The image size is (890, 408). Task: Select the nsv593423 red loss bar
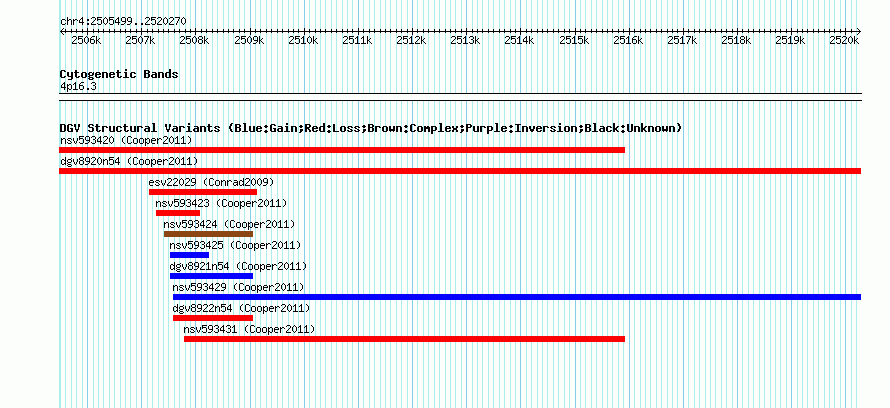(178, 213)
